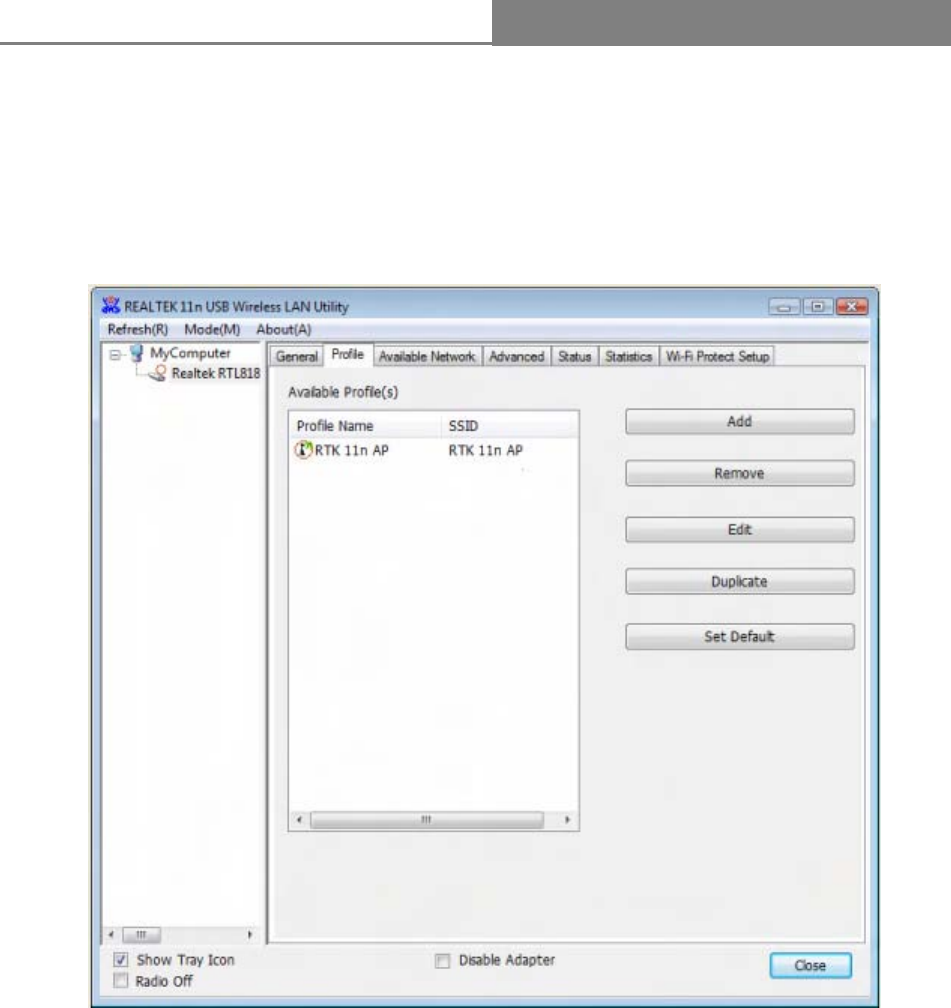Click the profile list horizontal scrollbar thumb
951x1008 pixels.
tap(427, 820)
